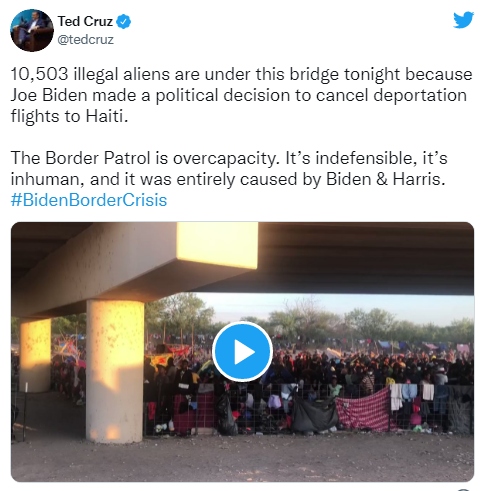This screenshot has width=483, height=491.
Task: Click the words "flights to Haiti."
Action: click(69, 116)
